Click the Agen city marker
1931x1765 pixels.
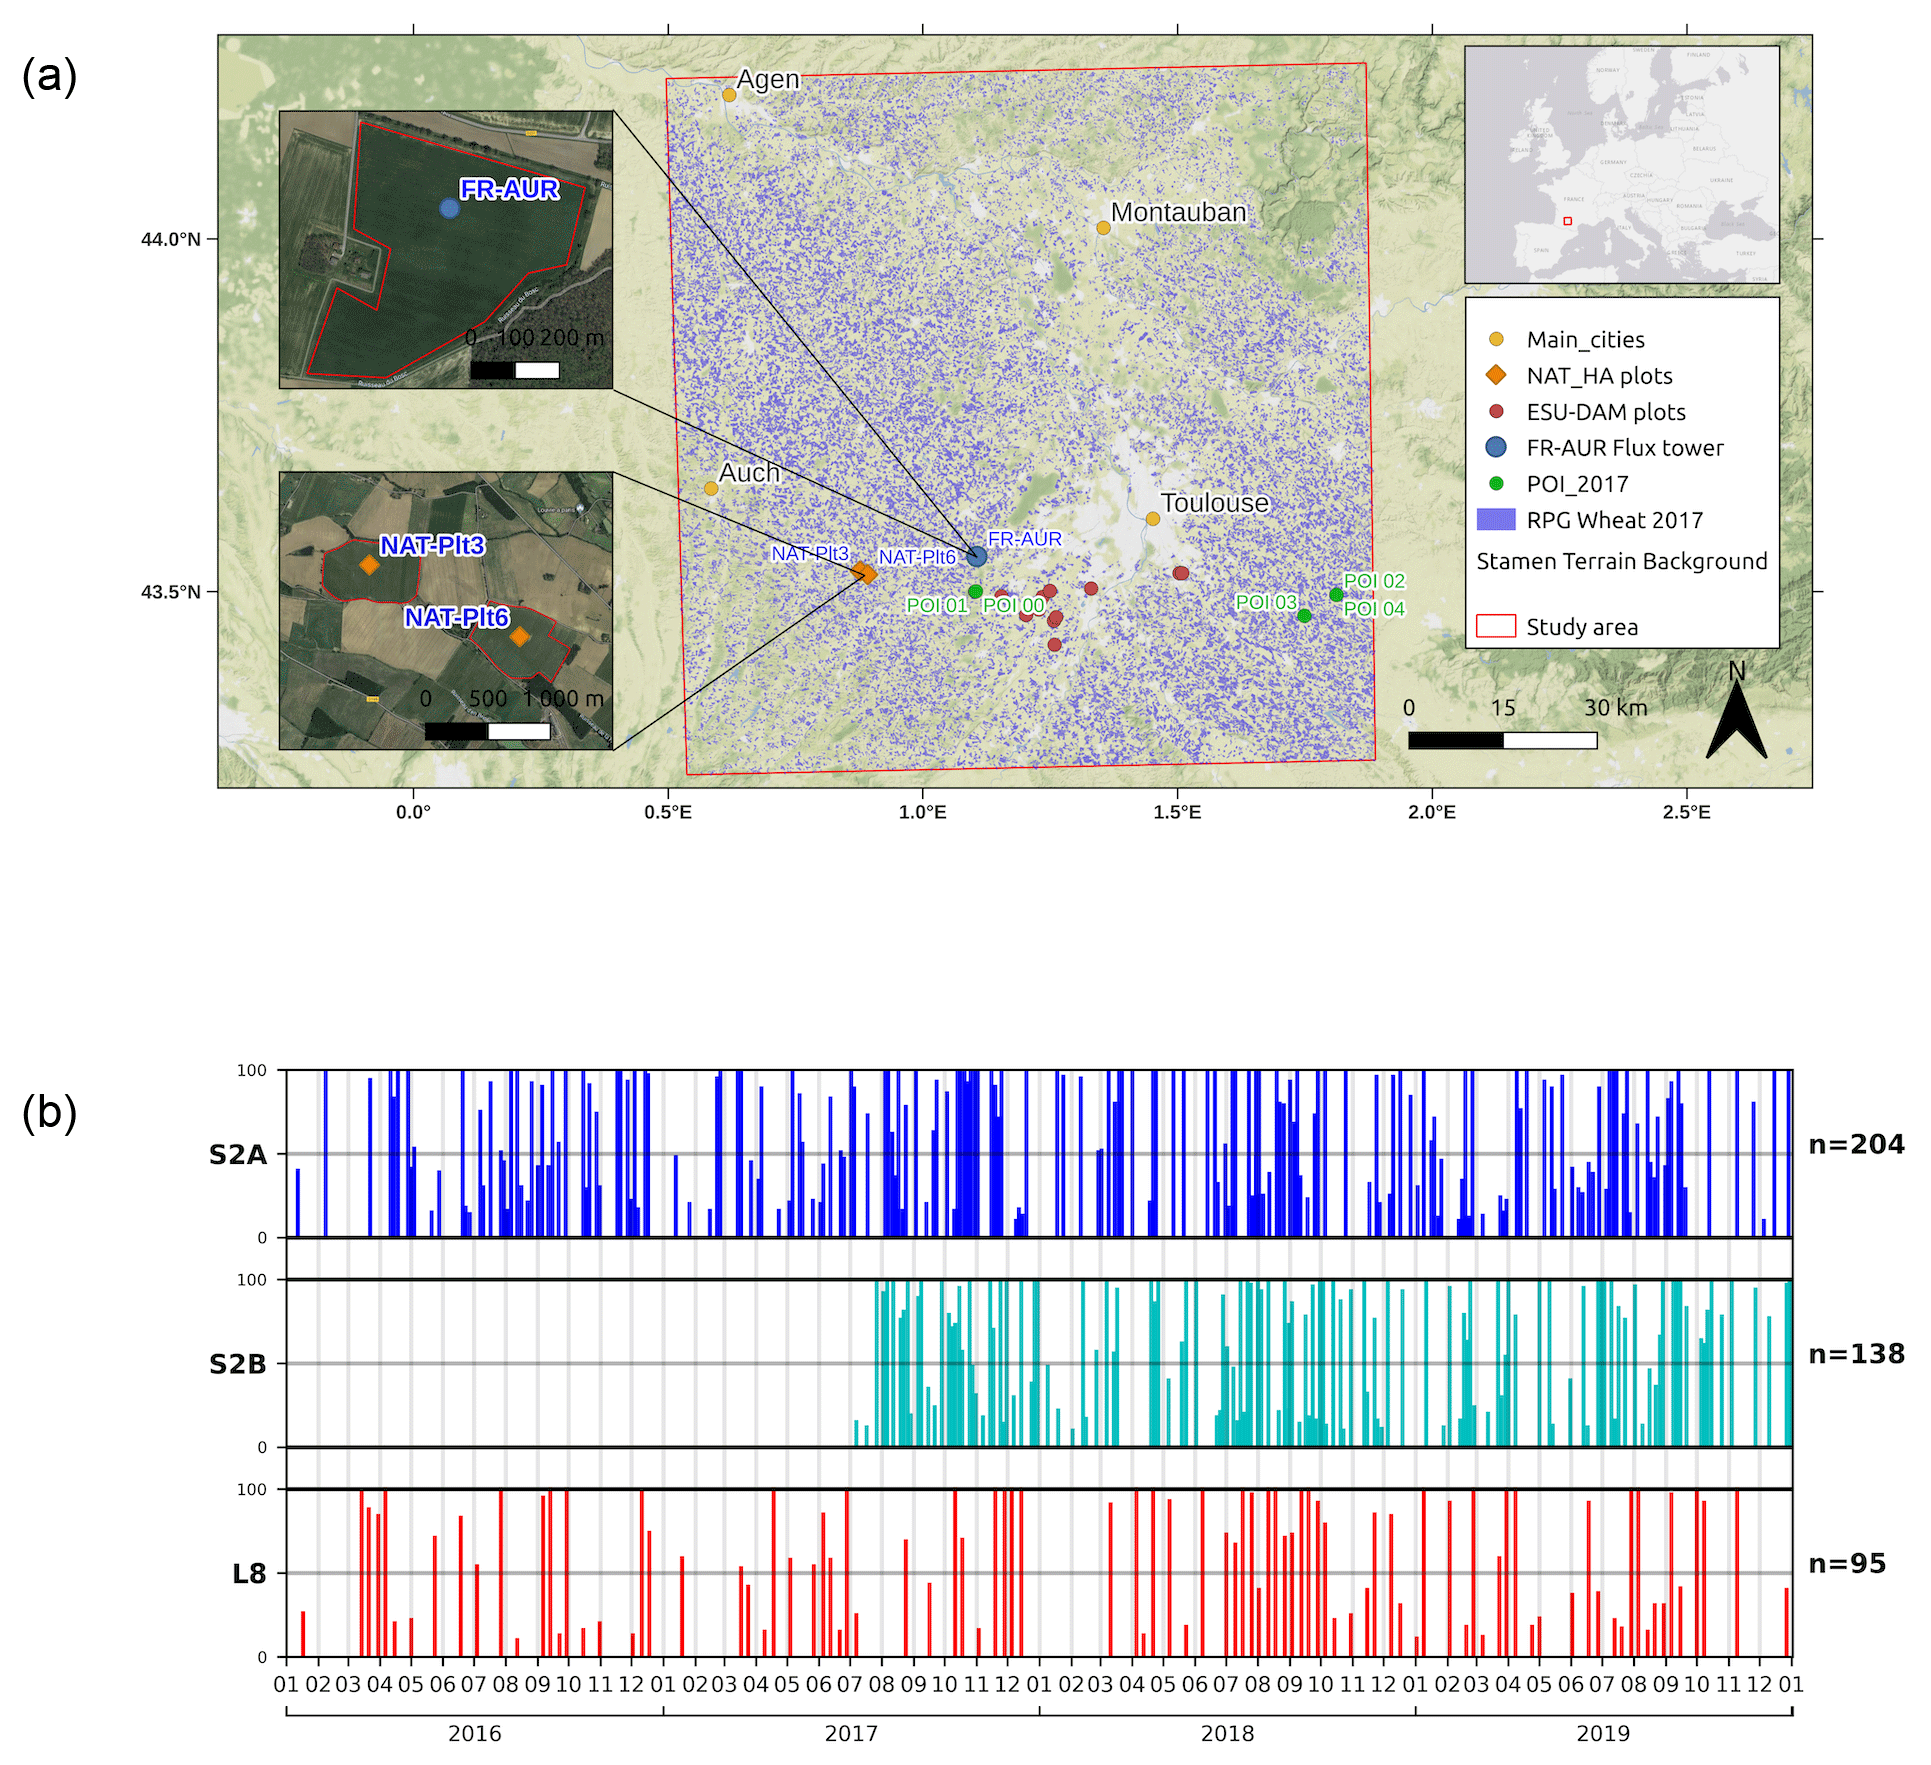729,96
